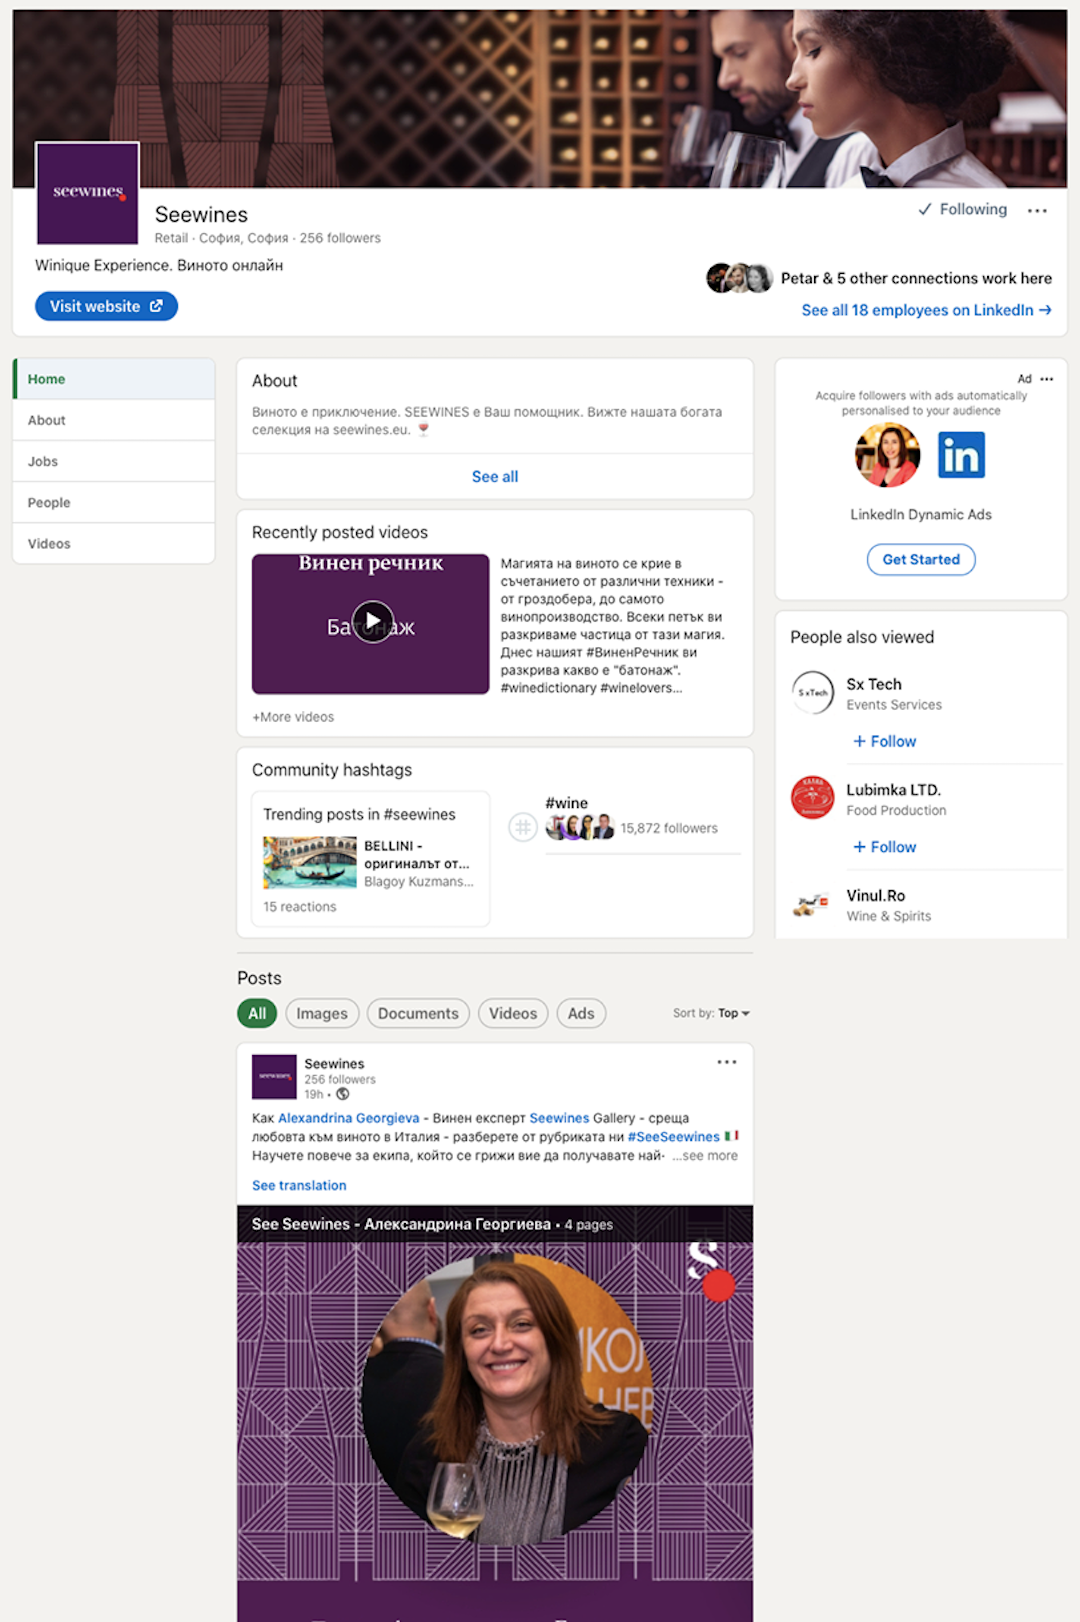Viewport: 1080px width, 1622px height.
Task: Open the #wine hashtag link
Action: pos(566,803)
